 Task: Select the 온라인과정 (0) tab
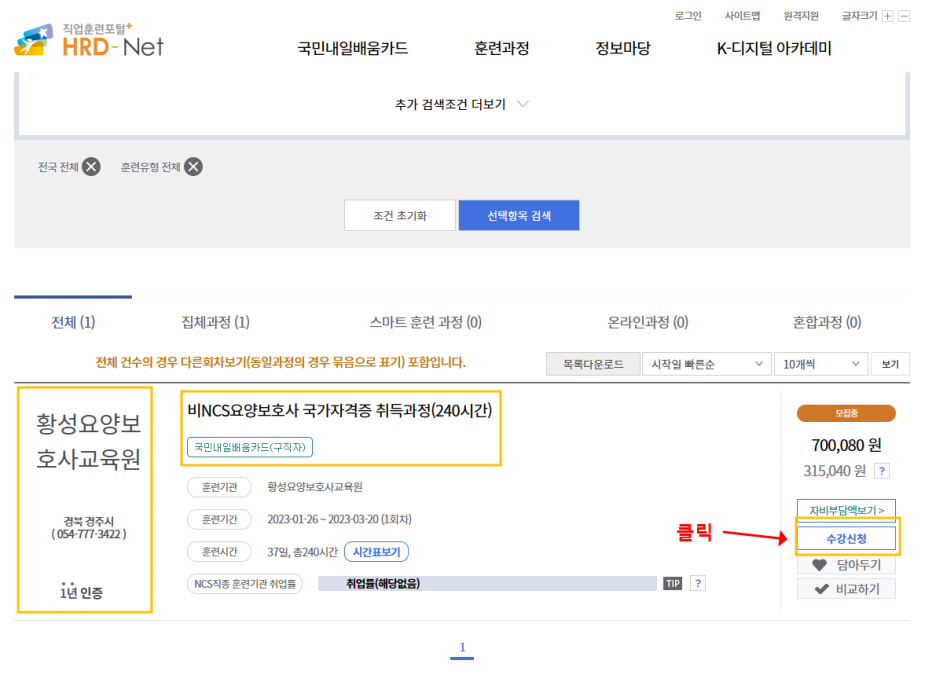tap(648, 322)
